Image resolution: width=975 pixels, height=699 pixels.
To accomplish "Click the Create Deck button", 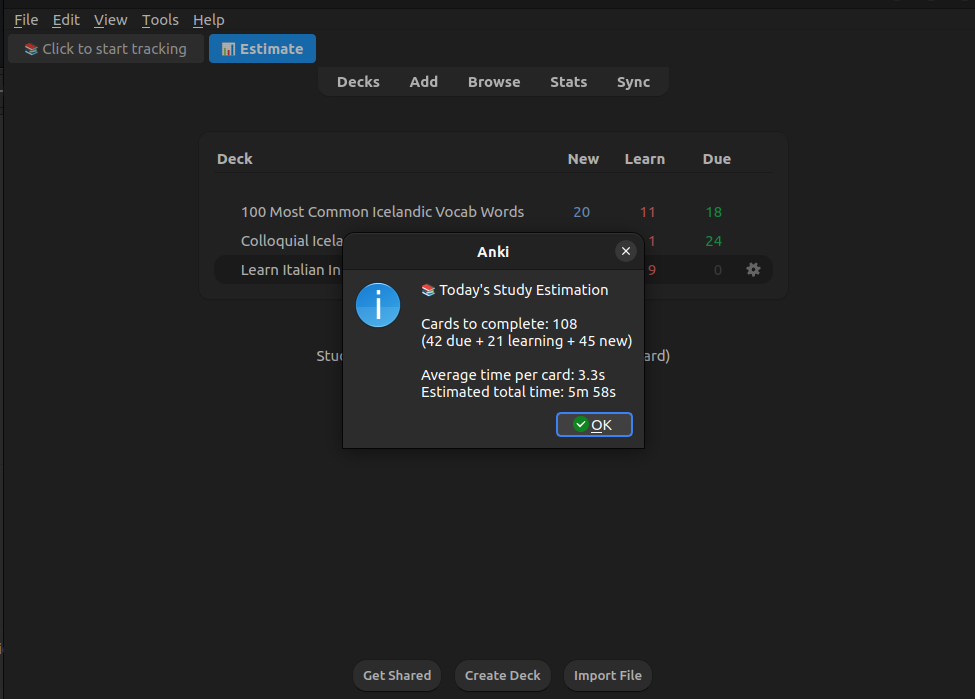I will click(x=502, y=675).
